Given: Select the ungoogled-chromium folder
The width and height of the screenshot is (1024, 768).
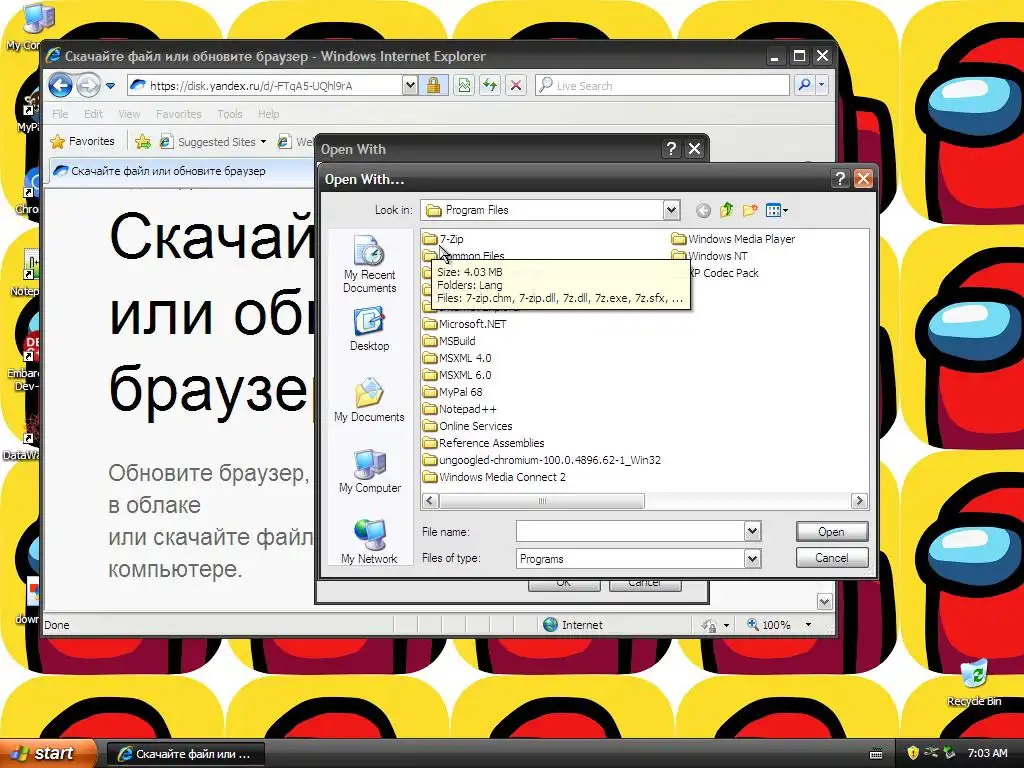Looking at the screenshot, I should pos(542,460).
